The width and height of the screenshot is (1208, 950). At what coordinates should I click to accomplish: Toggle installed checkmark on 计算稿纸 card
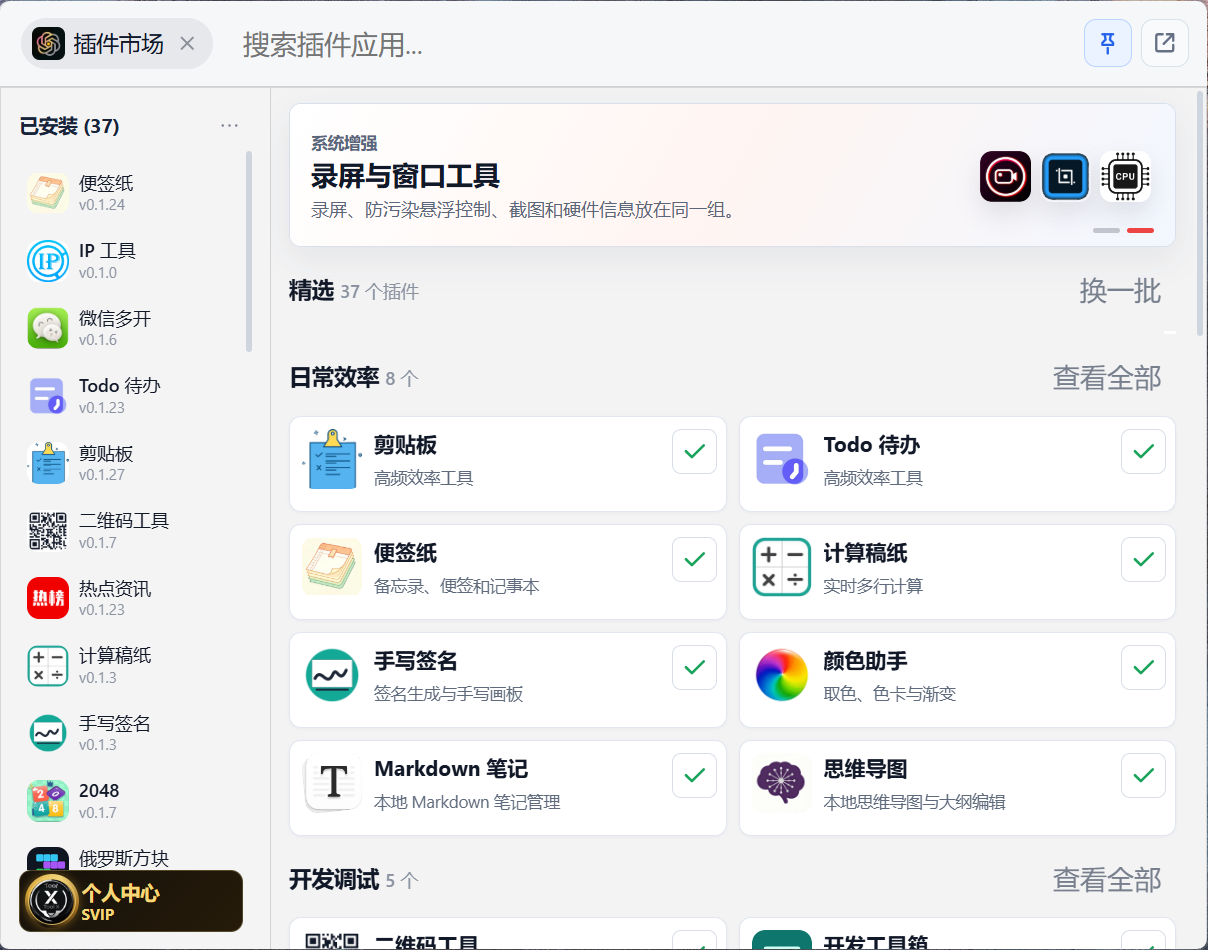(1143, 560)
